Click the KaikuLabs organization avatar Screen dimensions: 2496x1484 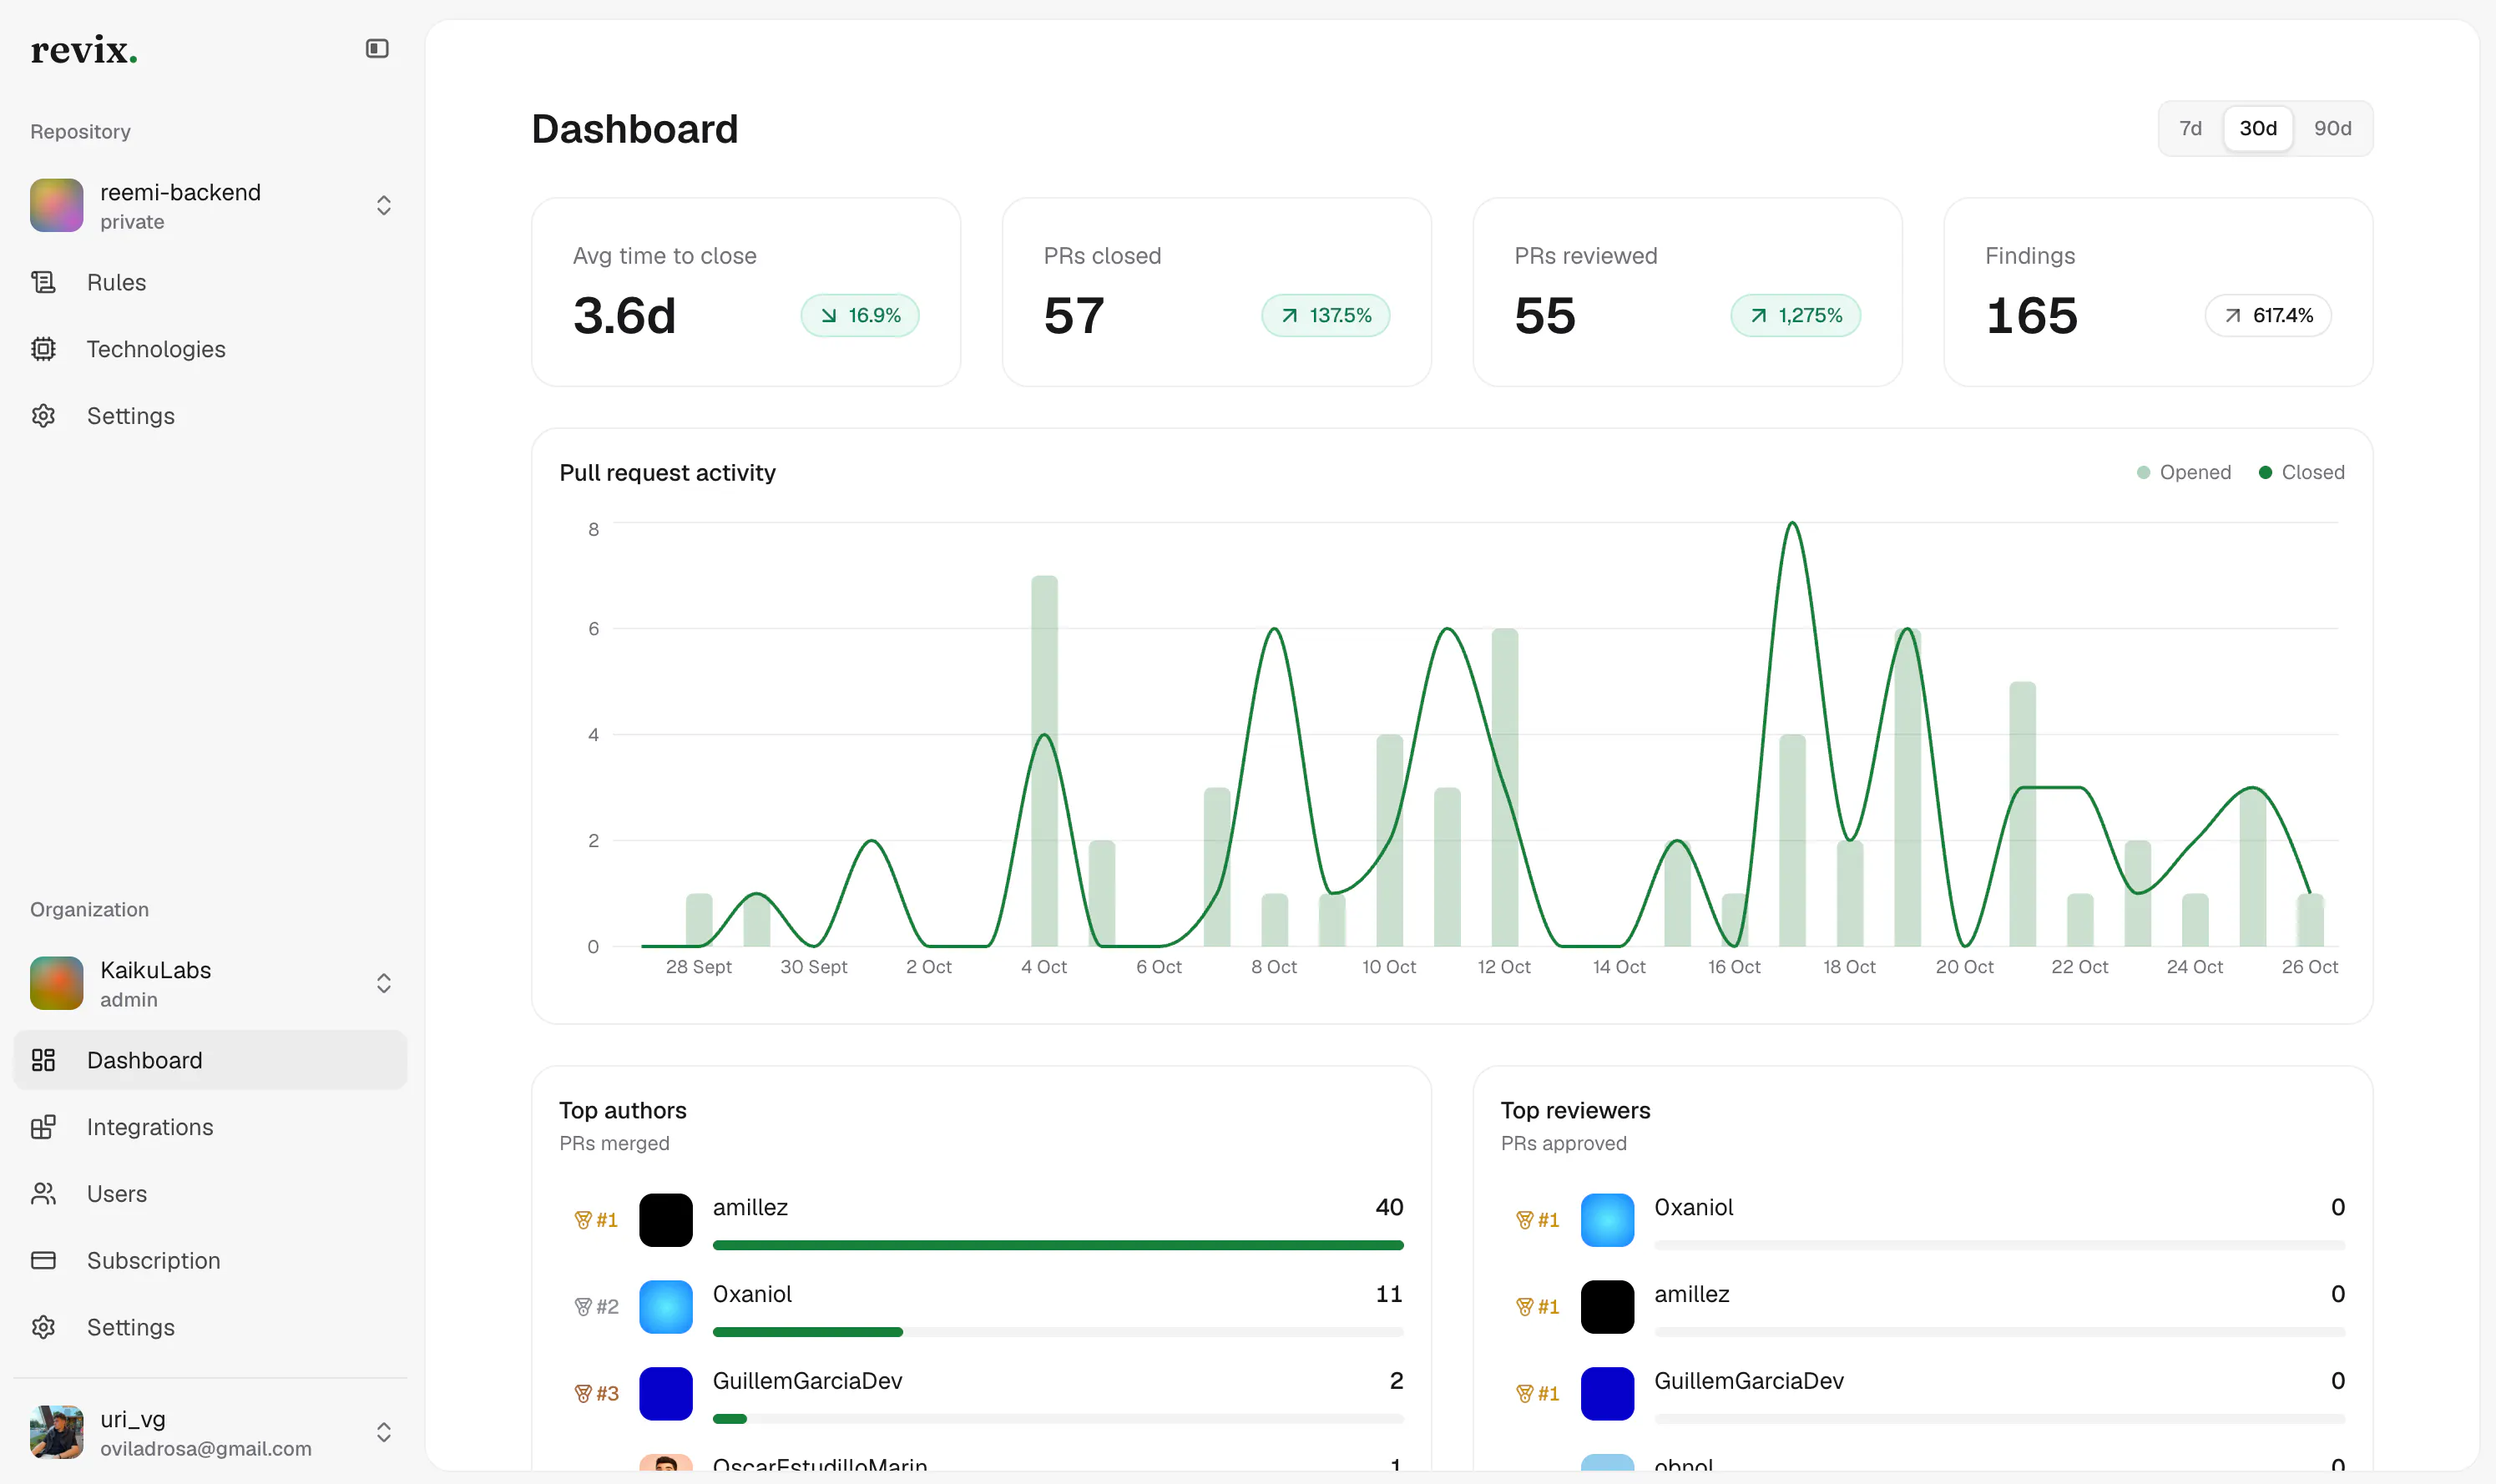click(56, 983)
